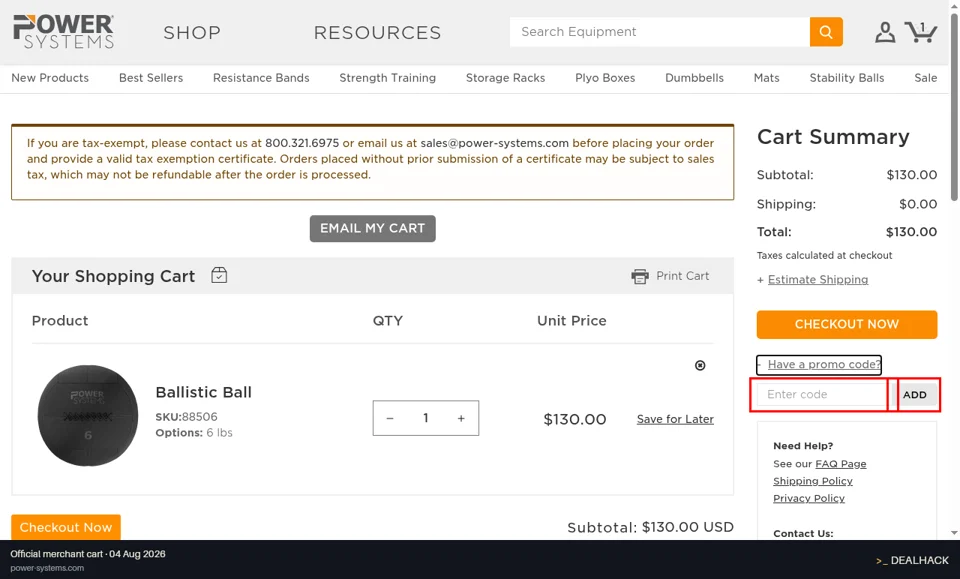The height and width of the screenshot is (579, 960).
Task: Remove Ballistic Ball with the X icon
Action: [700, 365]
